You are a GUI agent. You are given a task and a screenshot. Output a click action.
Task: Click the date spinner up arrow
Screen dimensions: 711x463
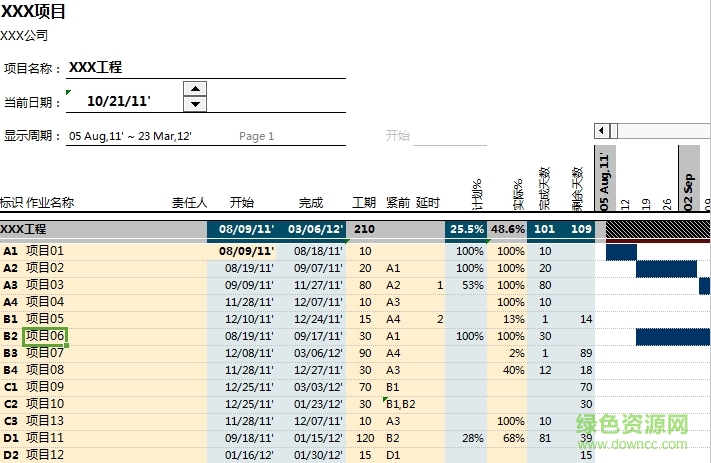click(196, 89)
